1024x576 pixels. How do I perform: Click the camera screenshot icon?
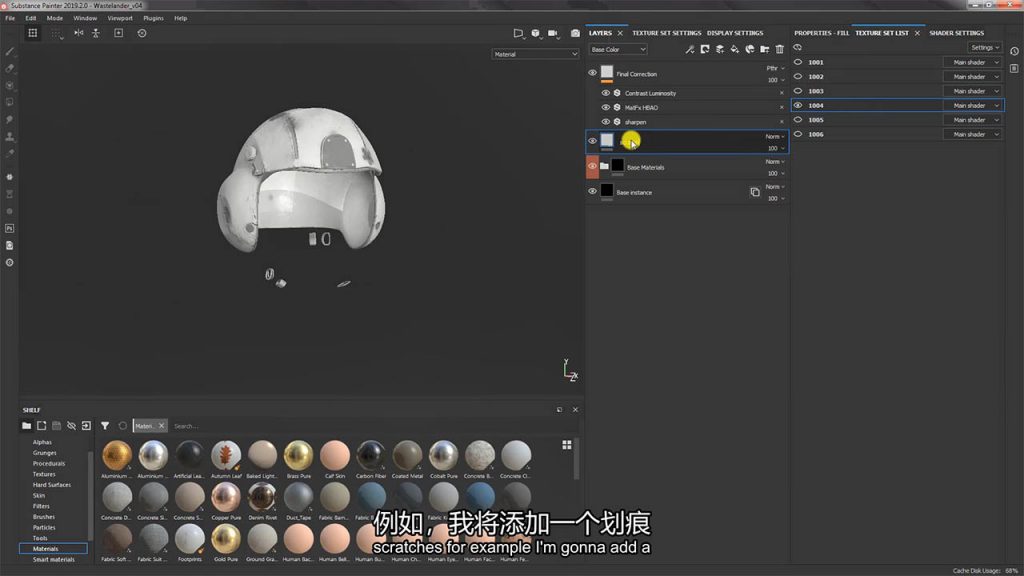(x=575, y=33)
